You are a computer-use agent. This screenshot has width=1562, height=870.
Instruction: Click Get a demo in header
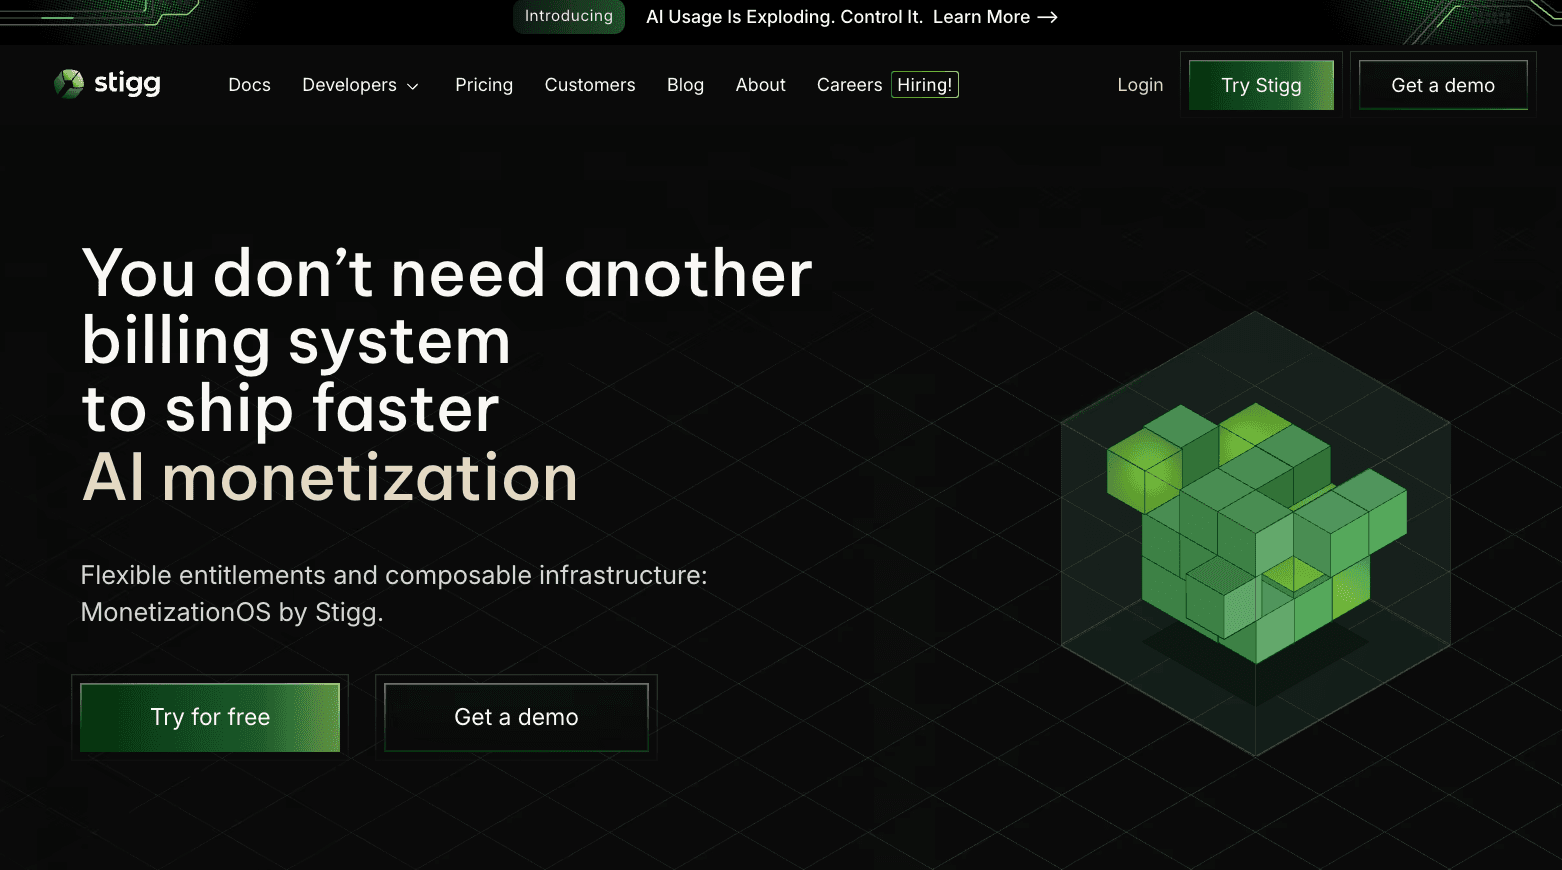(1442, 85)
